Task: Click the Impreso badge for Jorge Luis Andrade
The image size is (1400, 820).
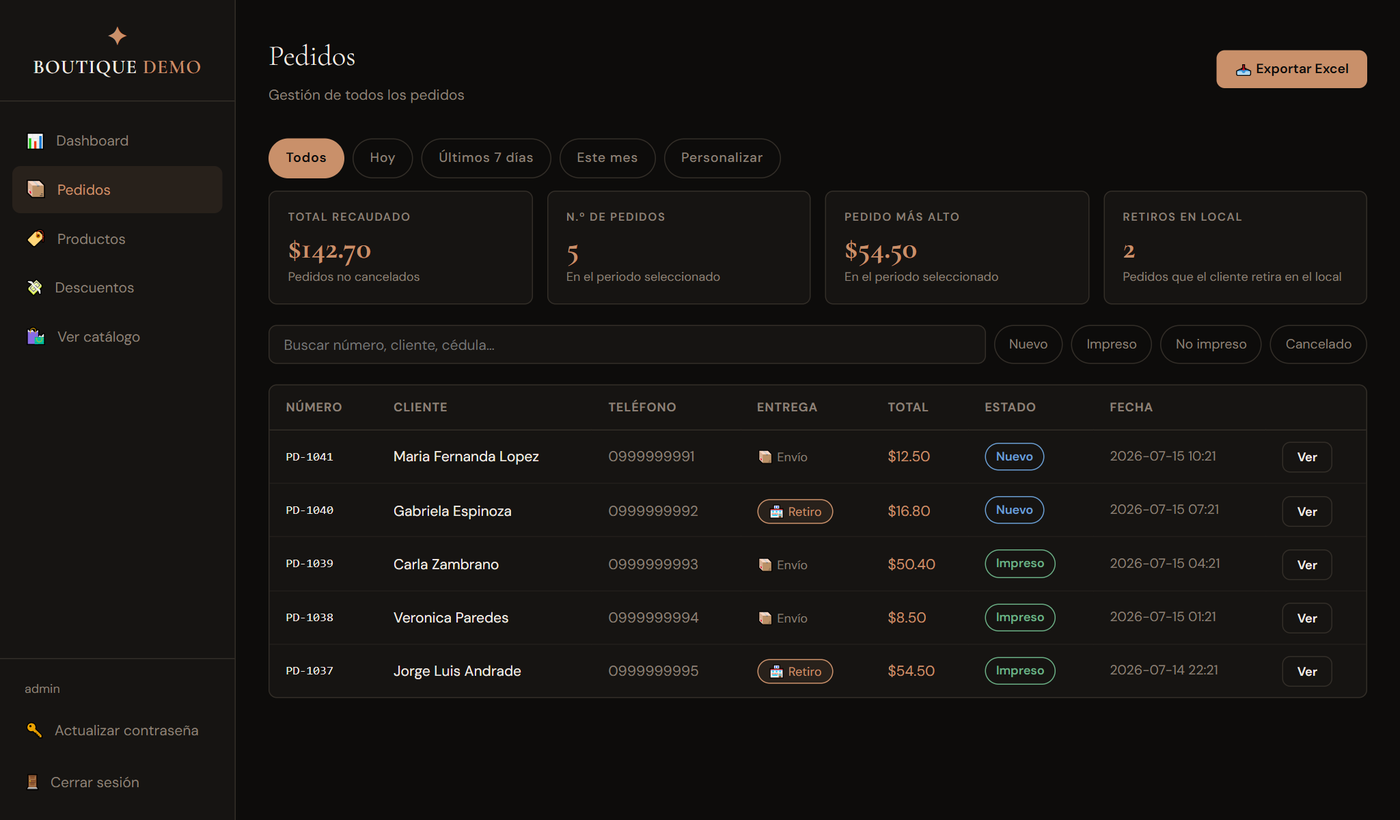Action: pyautogui.click(x=1020, y=671)
